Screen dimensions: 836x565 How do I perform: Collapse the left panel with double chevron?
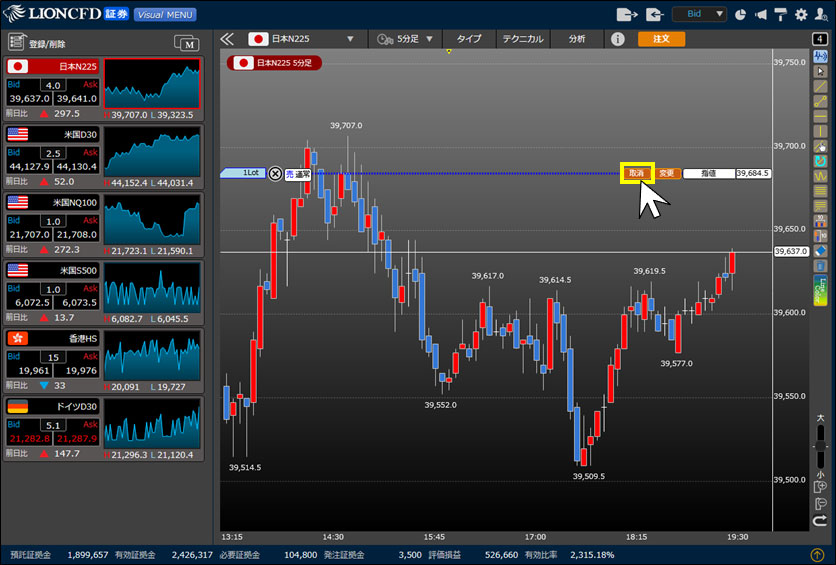[227, 39]
